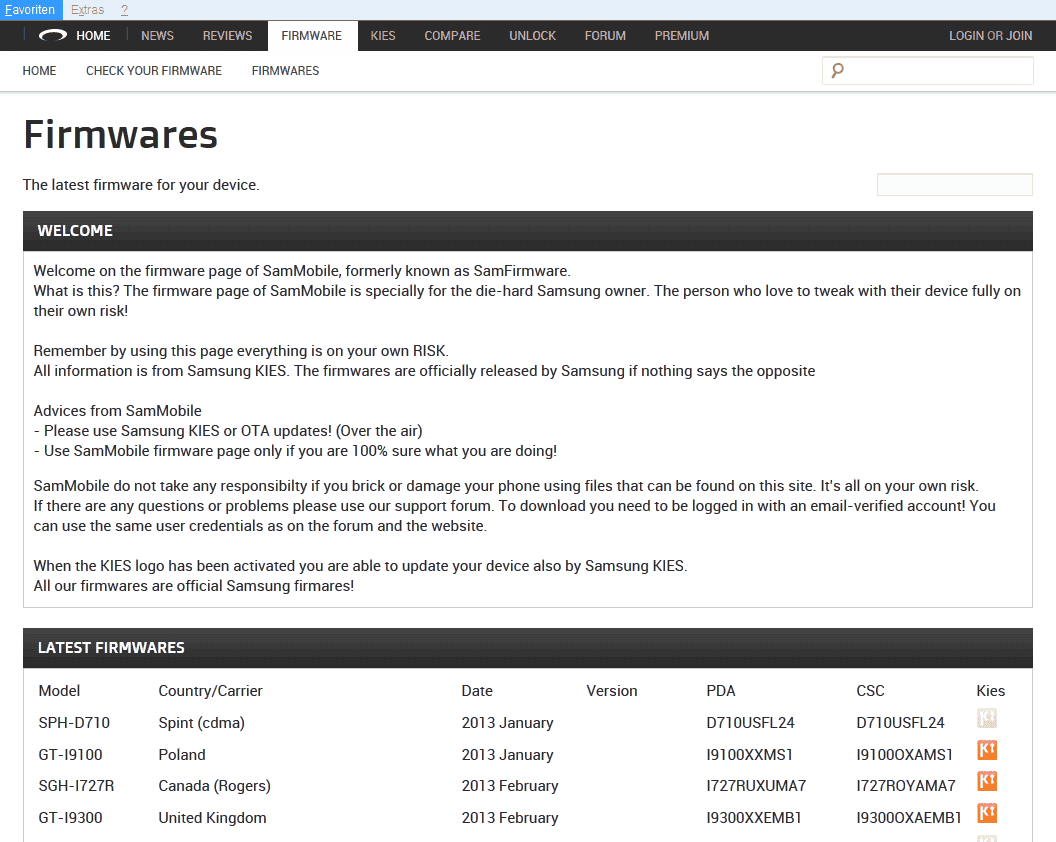Click LOGIN OR JOIN link

click(990, 36)
